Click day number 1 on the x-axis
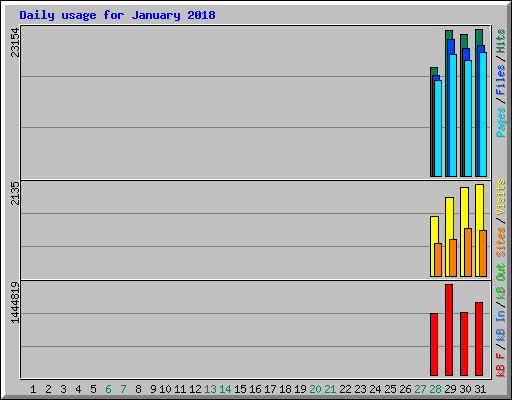The width and height of the screenshot is (512, 400). click(x=33, y=389)
